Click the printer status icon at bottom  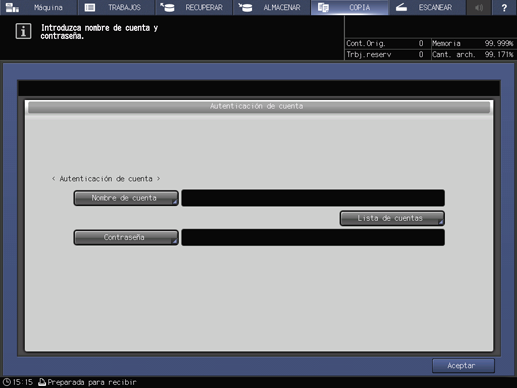pyautogui.click(x=42, y=382)
